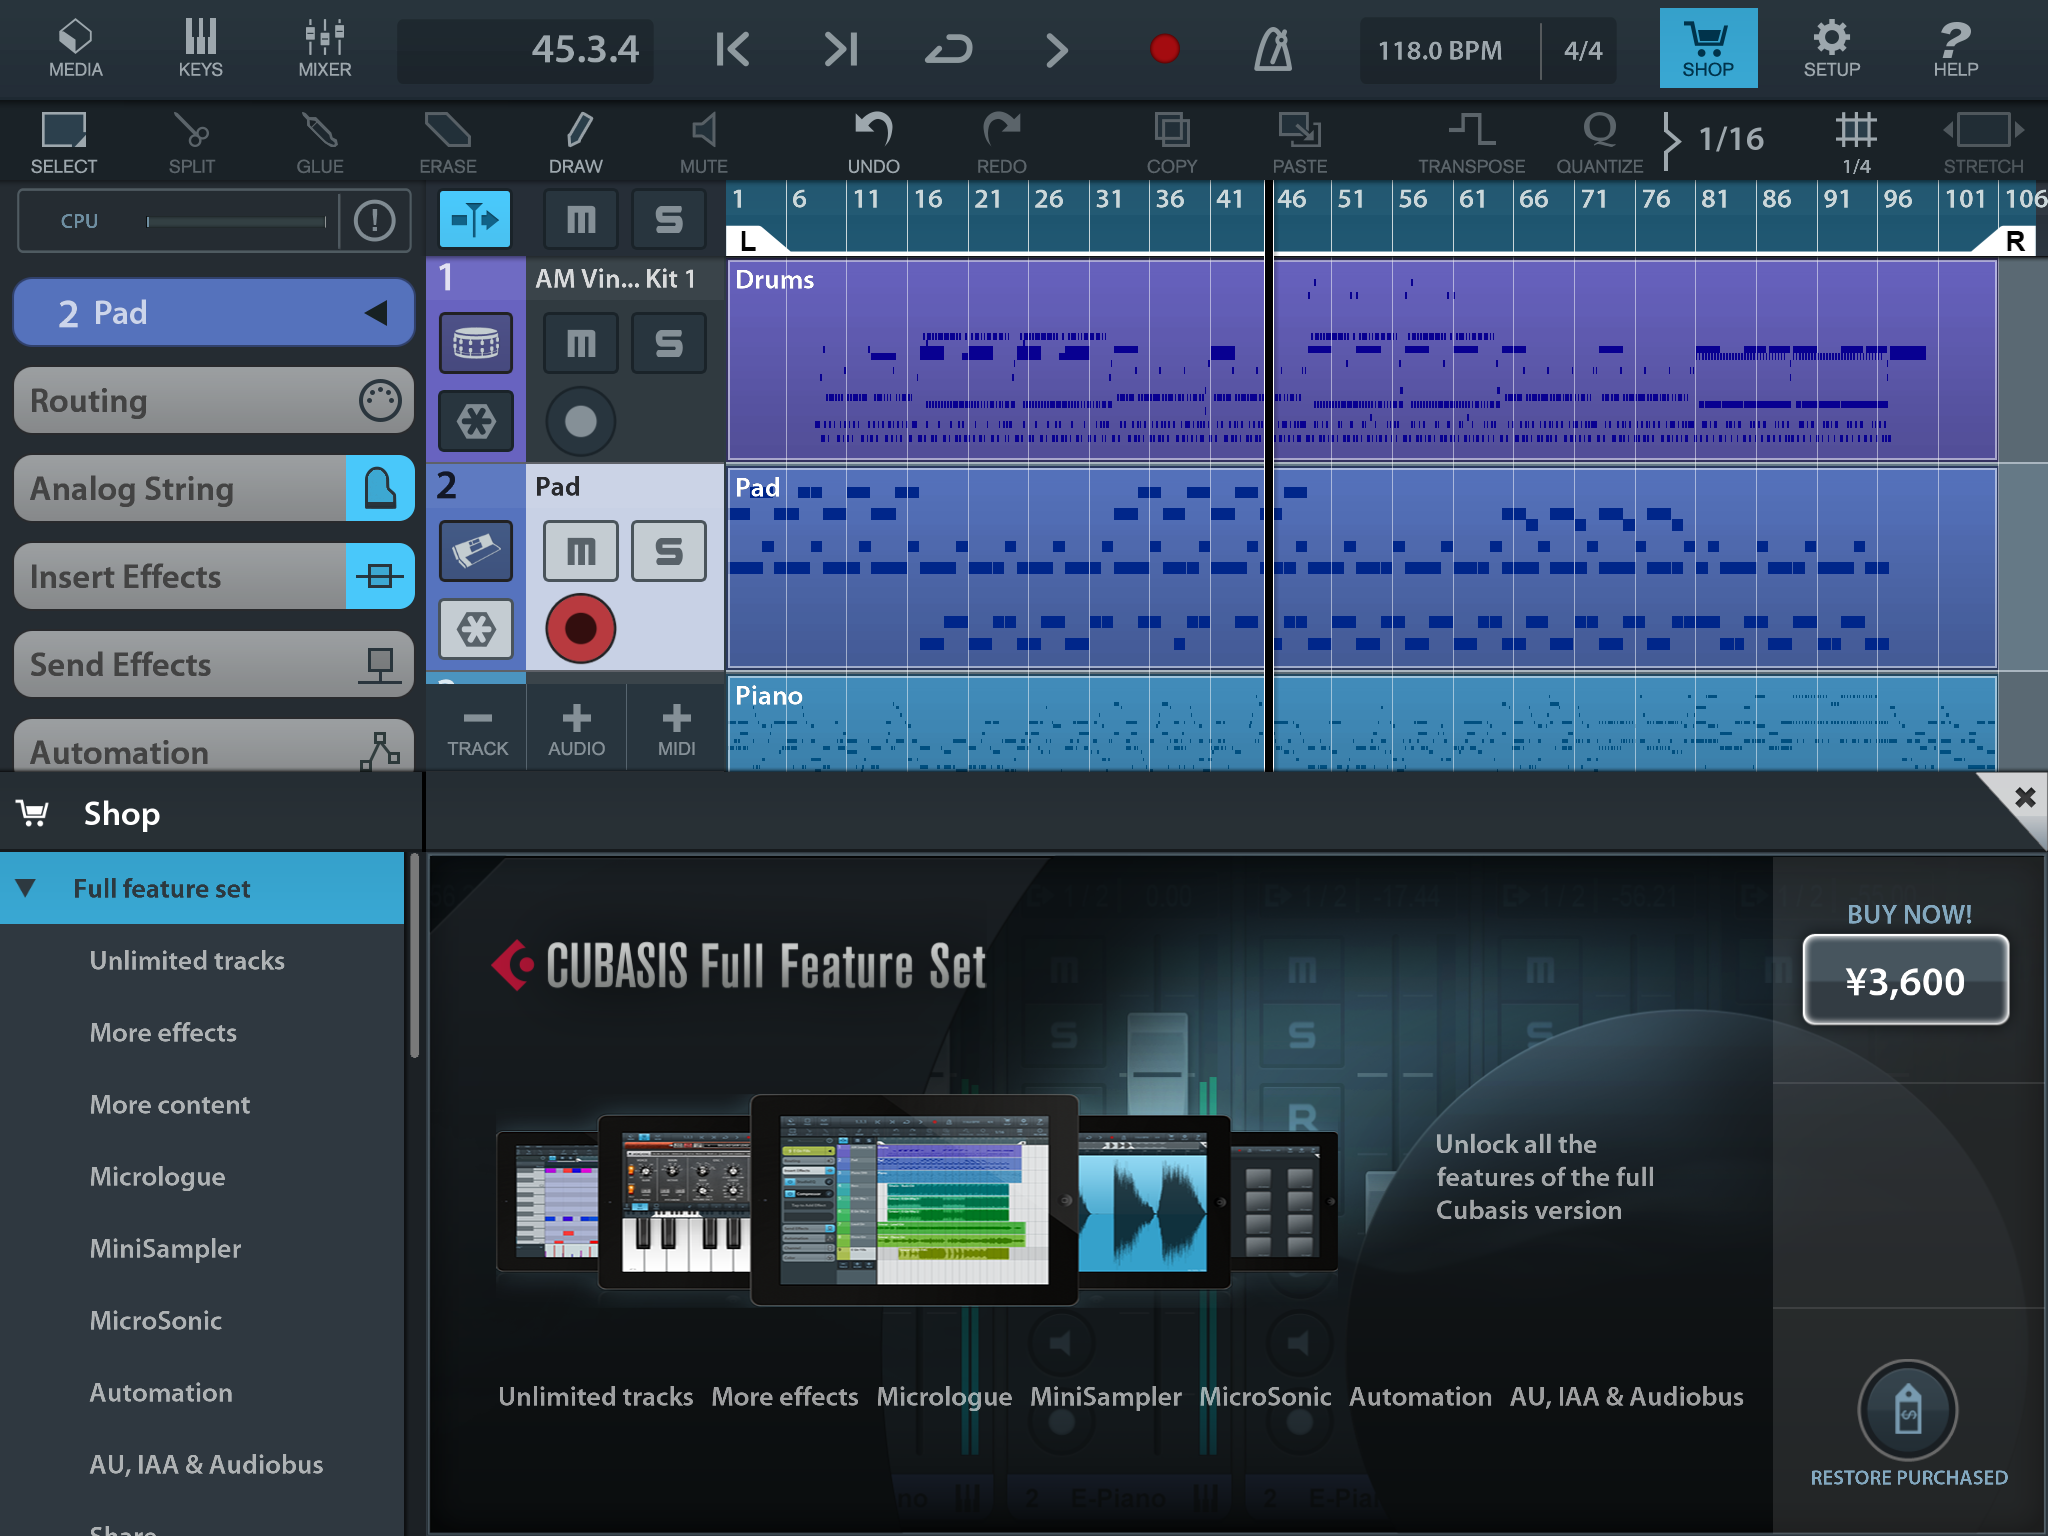Viewport: 2048px width, 1536px height.
Task: Open the Mixer panel
Action: click(325, 48)
